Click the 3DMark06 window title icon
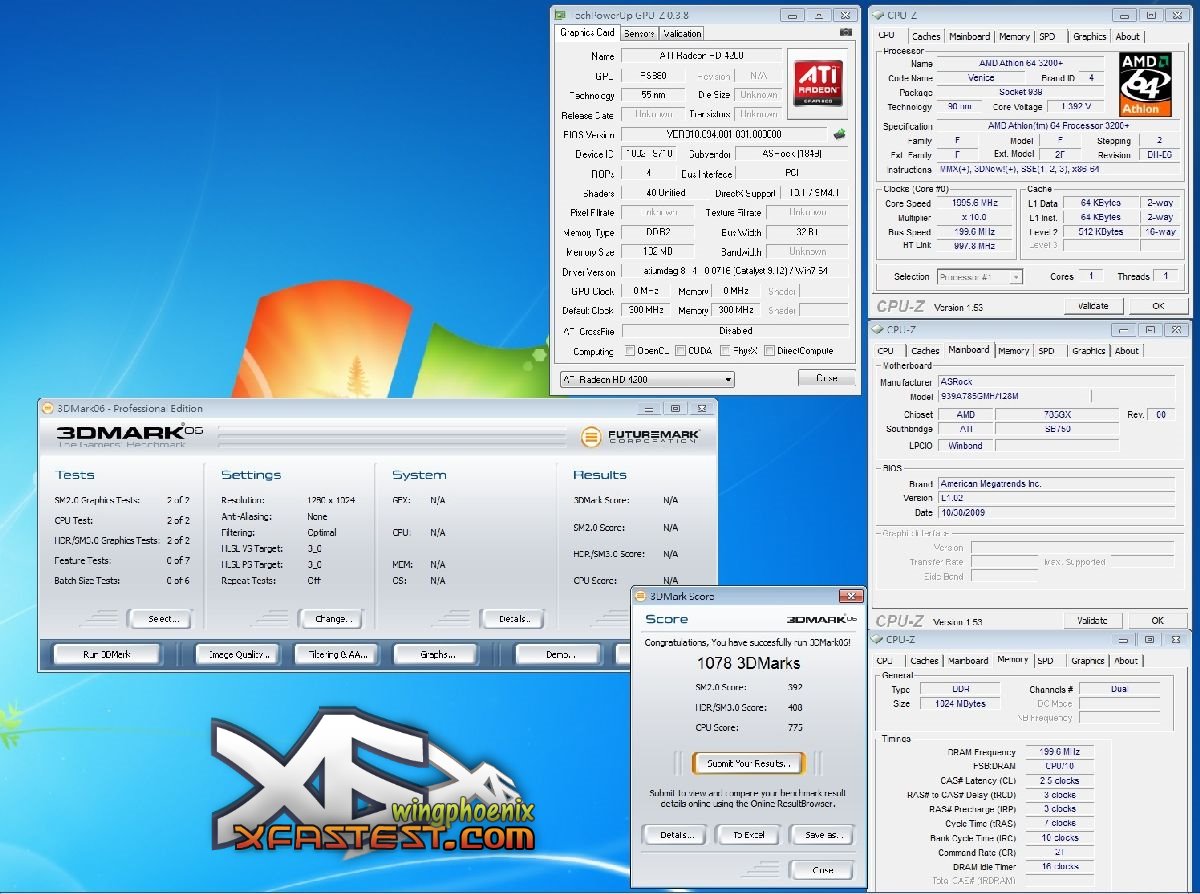 pyautogui.click(x=47, y=408)
